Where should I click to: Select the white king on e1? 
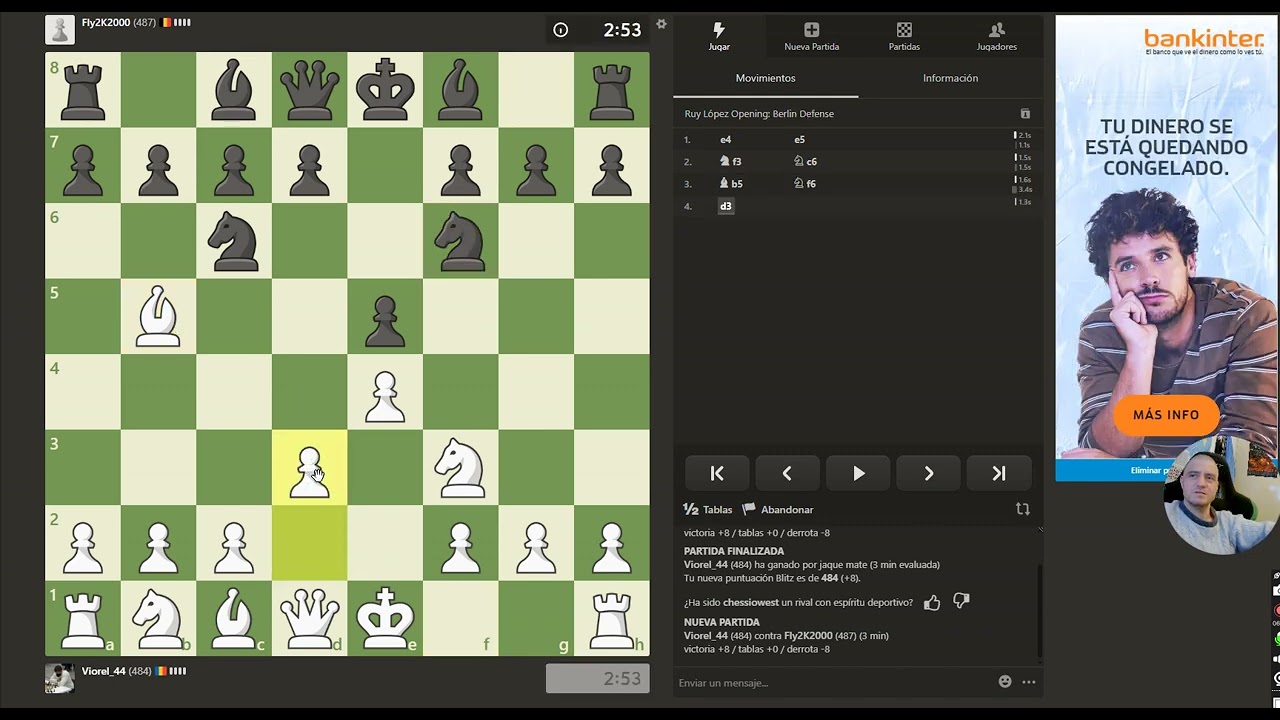tap(385, 618)
